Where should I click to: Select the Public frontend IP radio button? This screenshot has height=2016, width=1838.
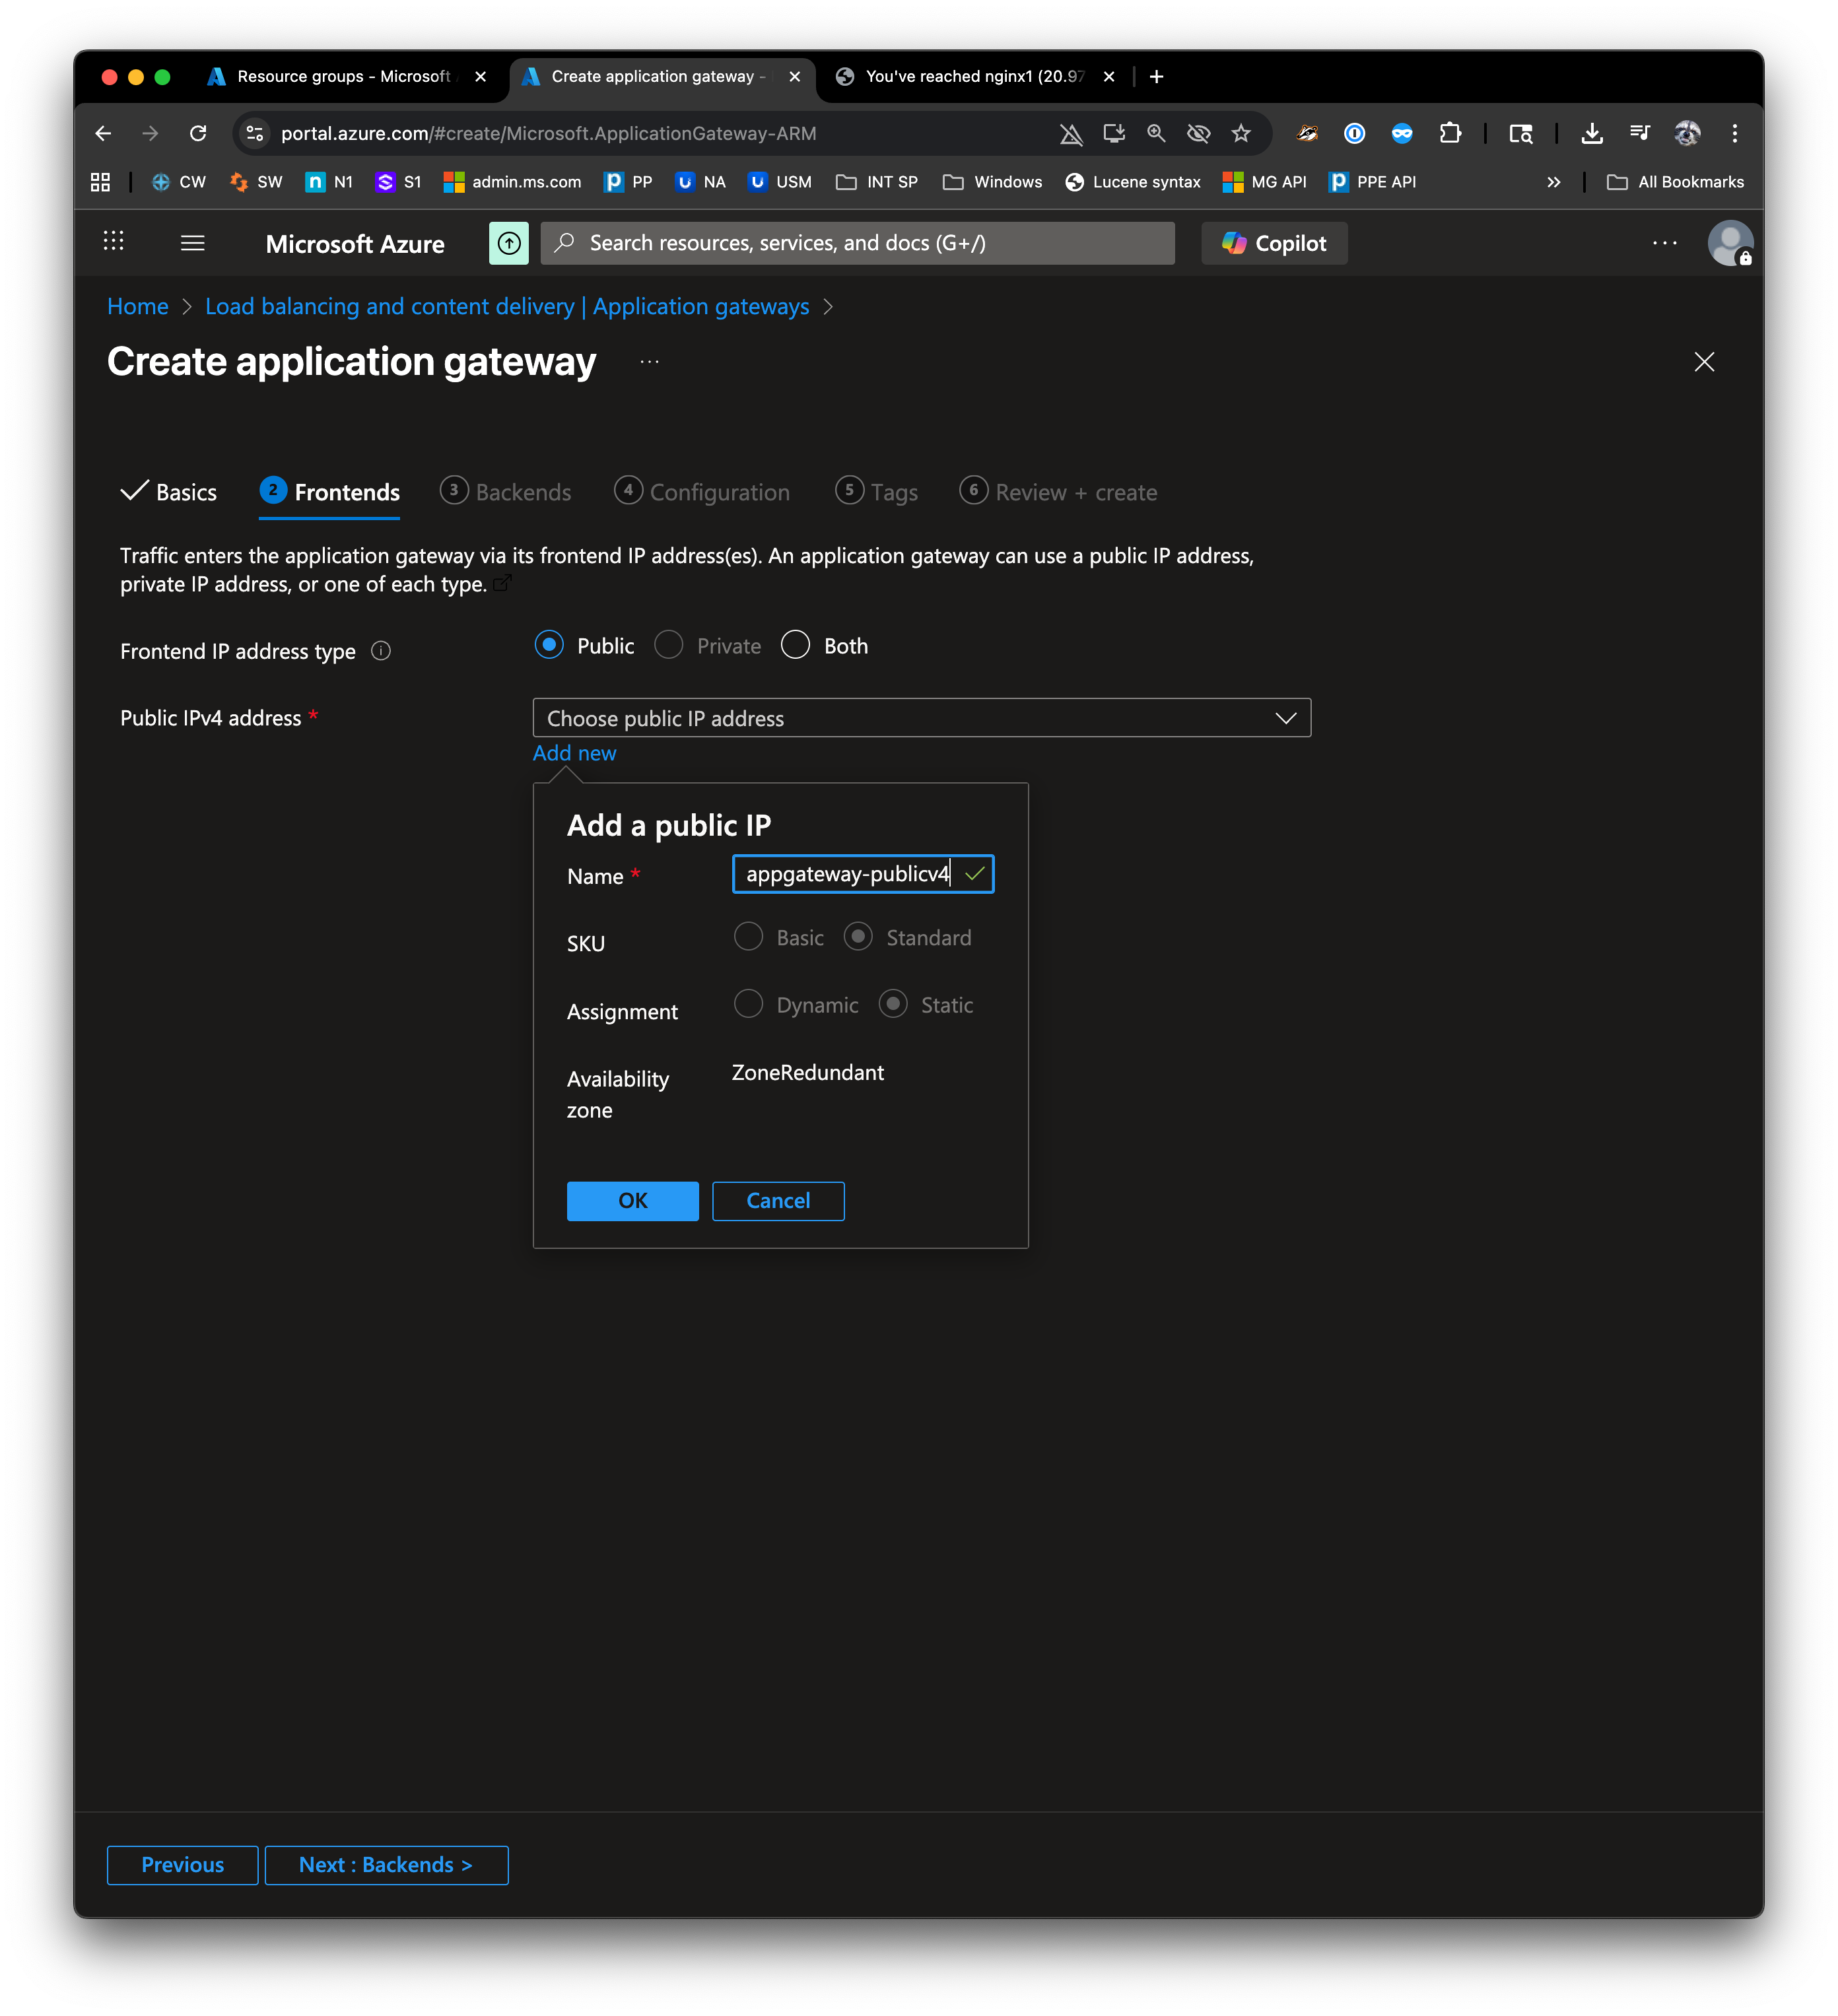pos(549,645)
